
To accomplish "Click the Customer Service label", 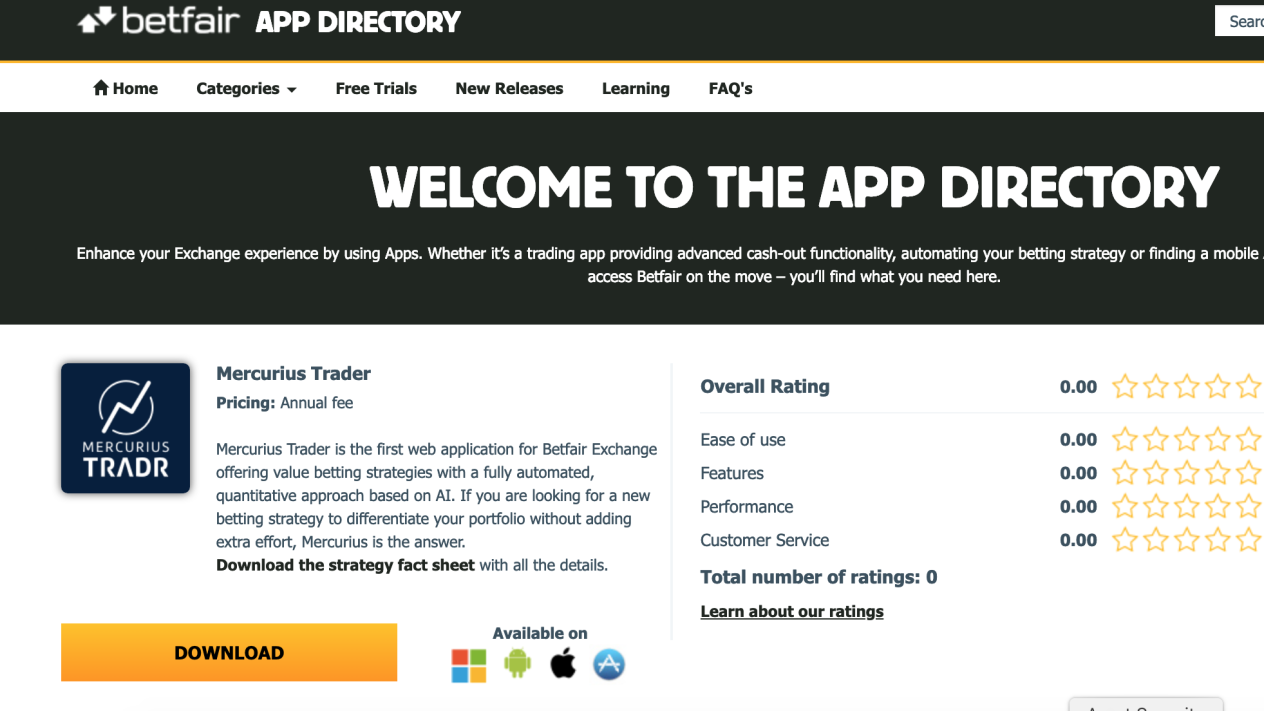I will coord(765,540).
